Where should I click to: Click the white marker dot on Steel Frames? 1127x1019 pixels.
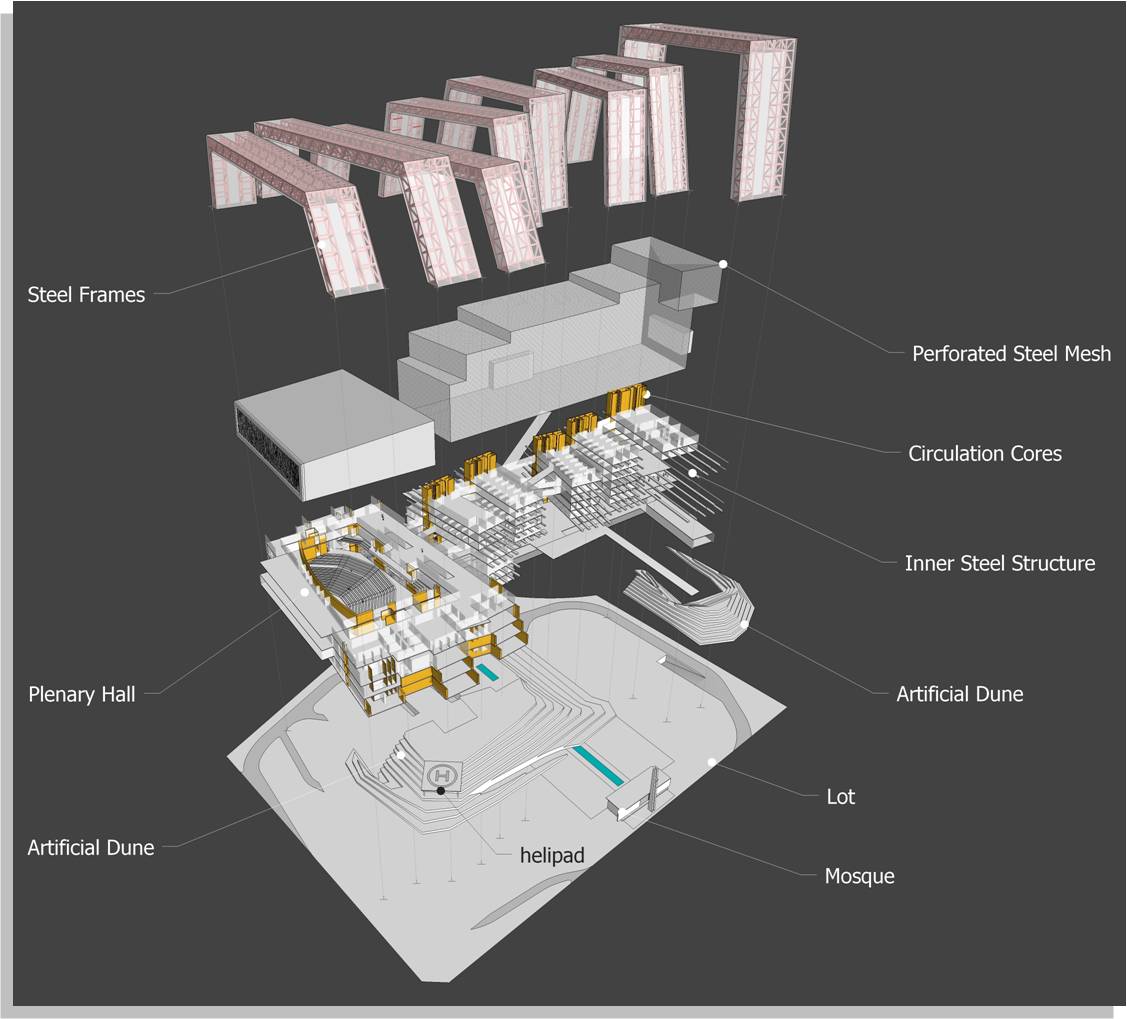322,243
